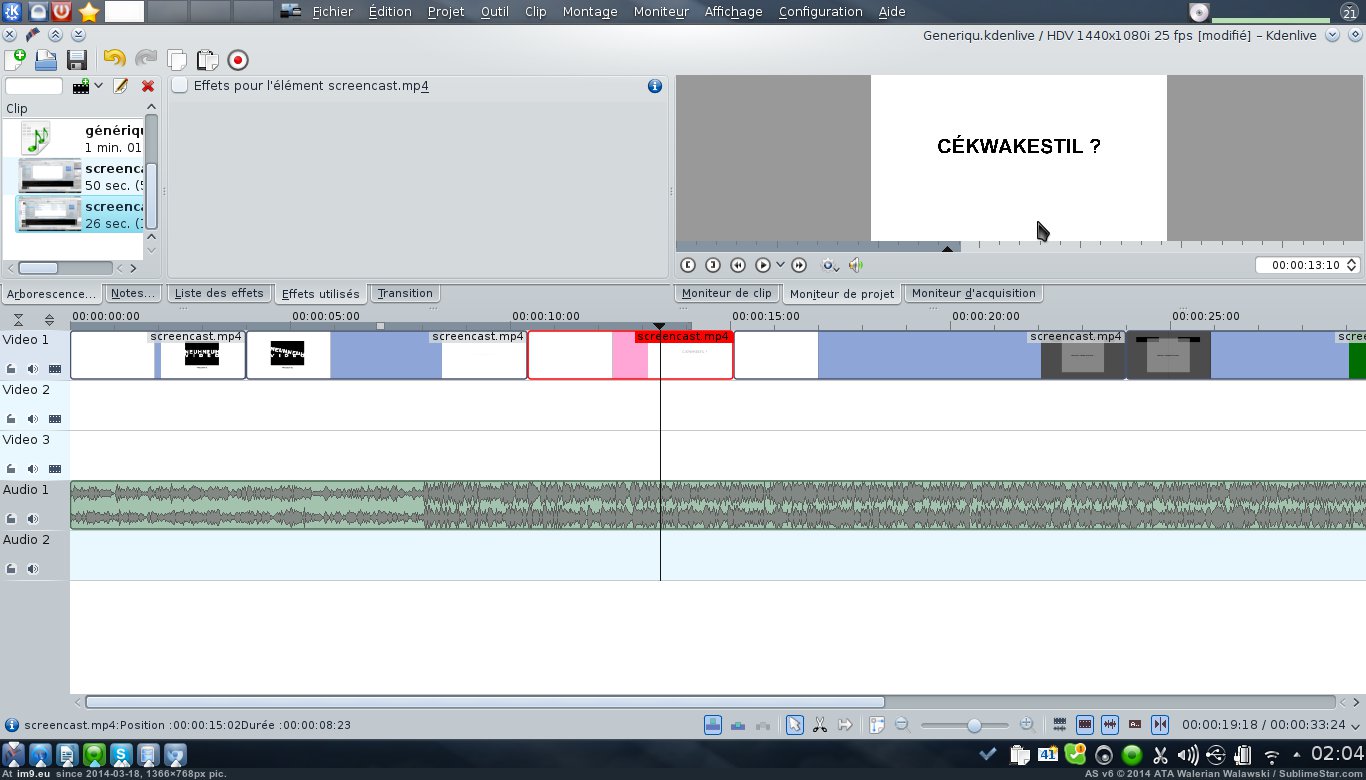The width and height of the screenshot is (1366, 780).
Task: Select the spacer tool arrow icon
Action: [845, 725]
